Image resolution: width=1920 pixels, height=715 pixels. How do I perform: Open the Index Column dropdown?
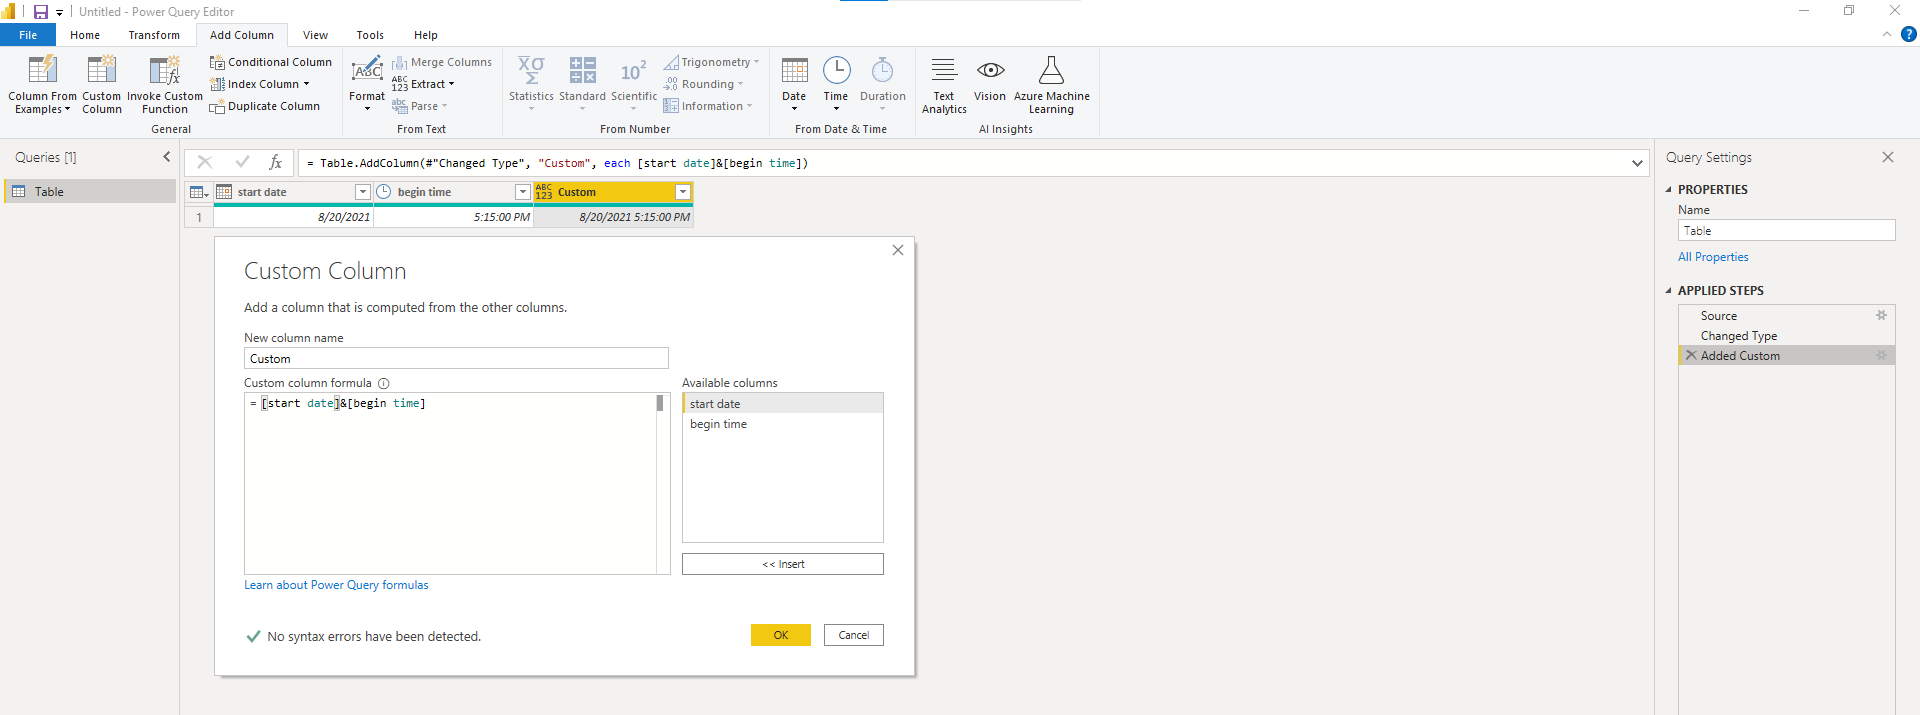tap(260, 84)
